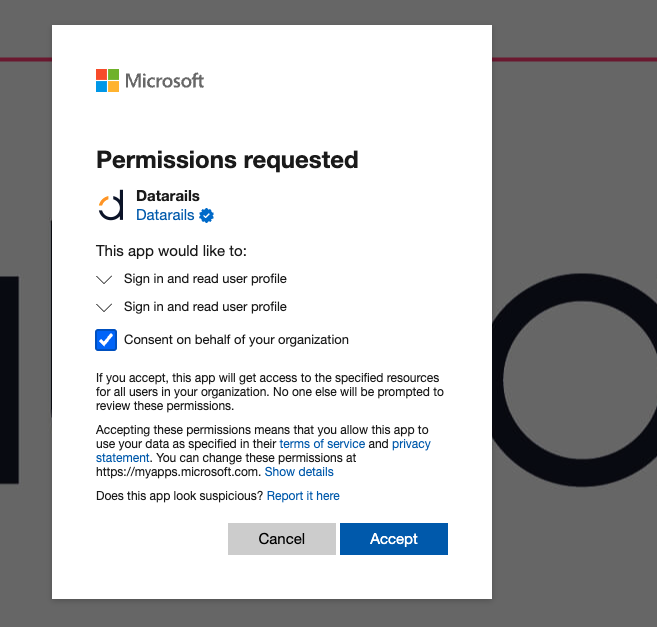Screen dimensions: 657x627
Task: Click the Microsoft wordmark text
Action: point(164,80)
